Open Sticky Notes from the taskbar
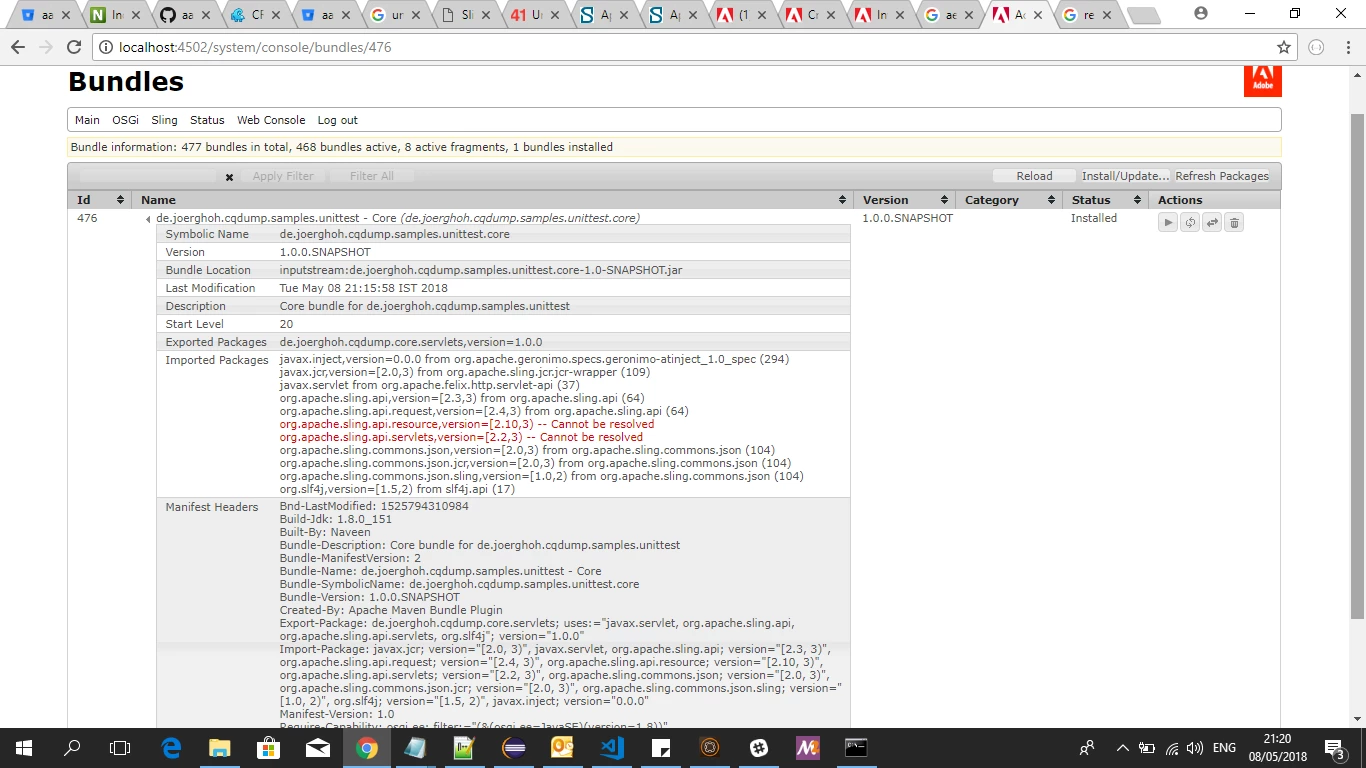The height and width of the screenshot is (768, 1366). pyautogui.click(x=661, y=748)
